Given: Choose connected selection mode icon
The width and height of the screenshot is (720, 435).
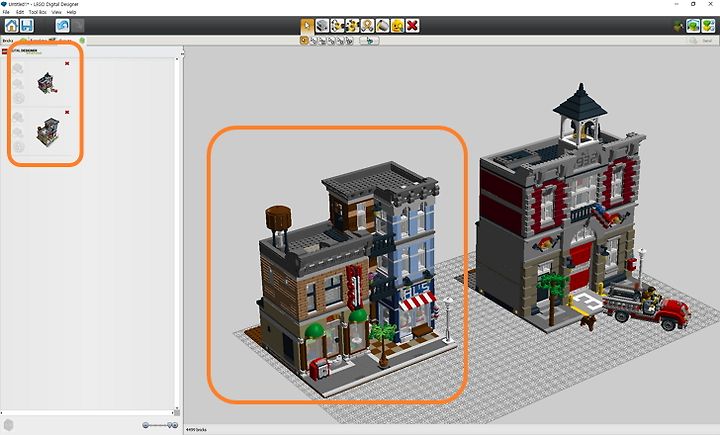Looking at the screenshot, I should click(322, 41).
